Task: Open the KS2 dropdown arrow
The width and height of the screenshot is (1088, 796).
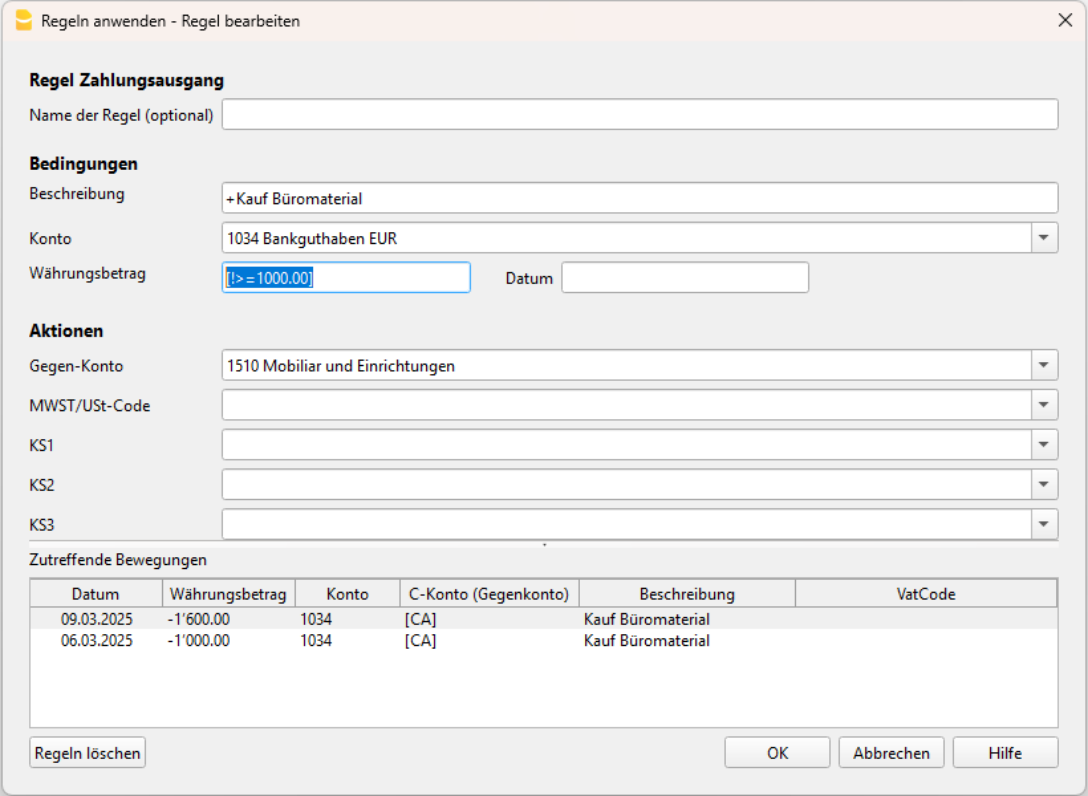Action: point(1044,485)
